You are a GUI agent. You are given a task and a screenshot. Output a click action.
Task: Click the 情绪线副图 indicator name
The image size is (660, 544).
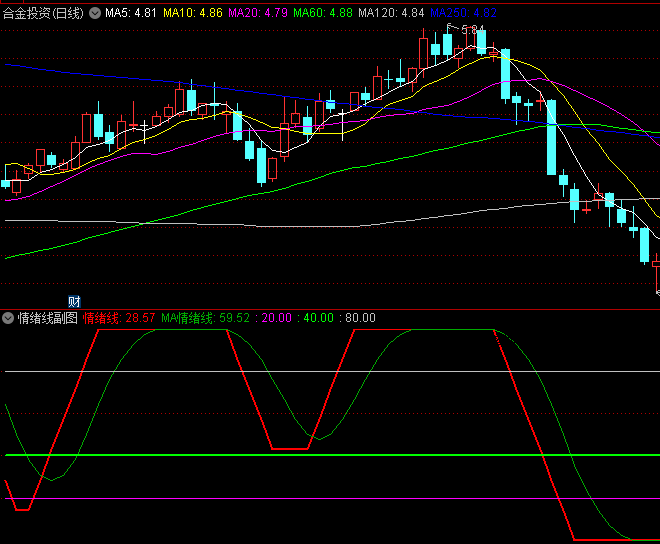pyautogui.click(x=48, y=318)
